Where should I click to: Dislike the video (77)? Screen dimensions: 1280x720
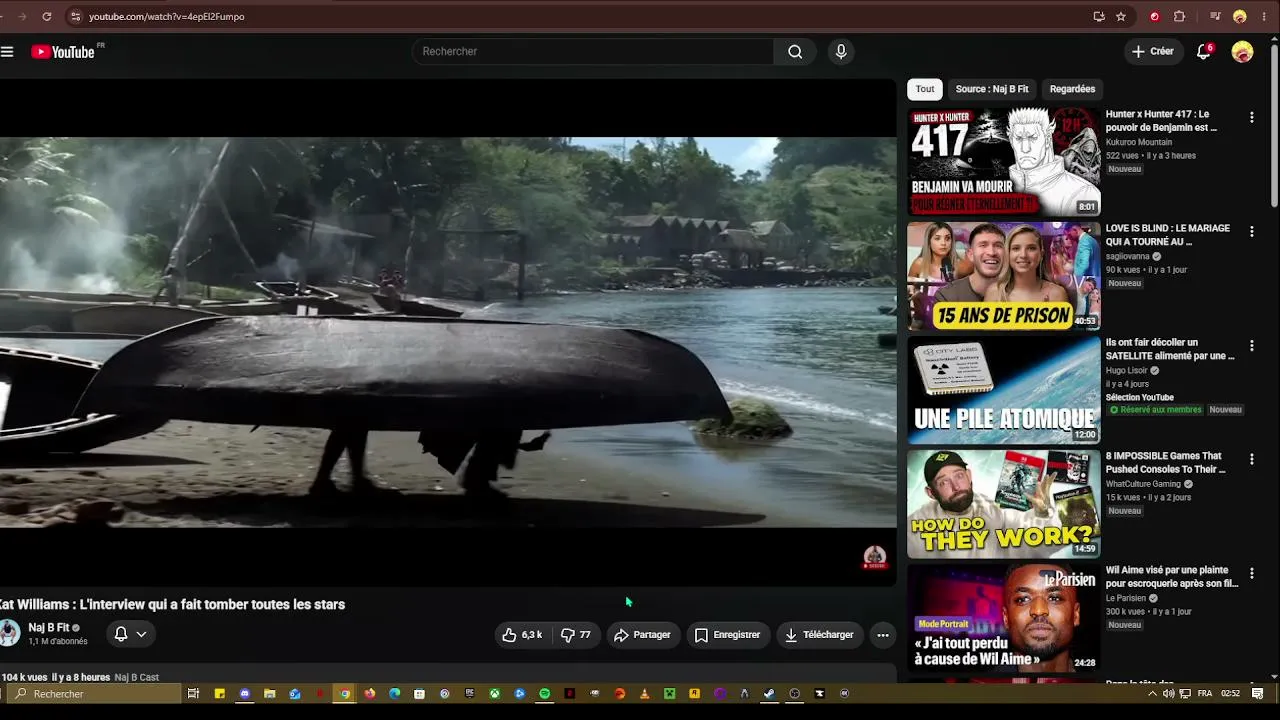[576, 635]
